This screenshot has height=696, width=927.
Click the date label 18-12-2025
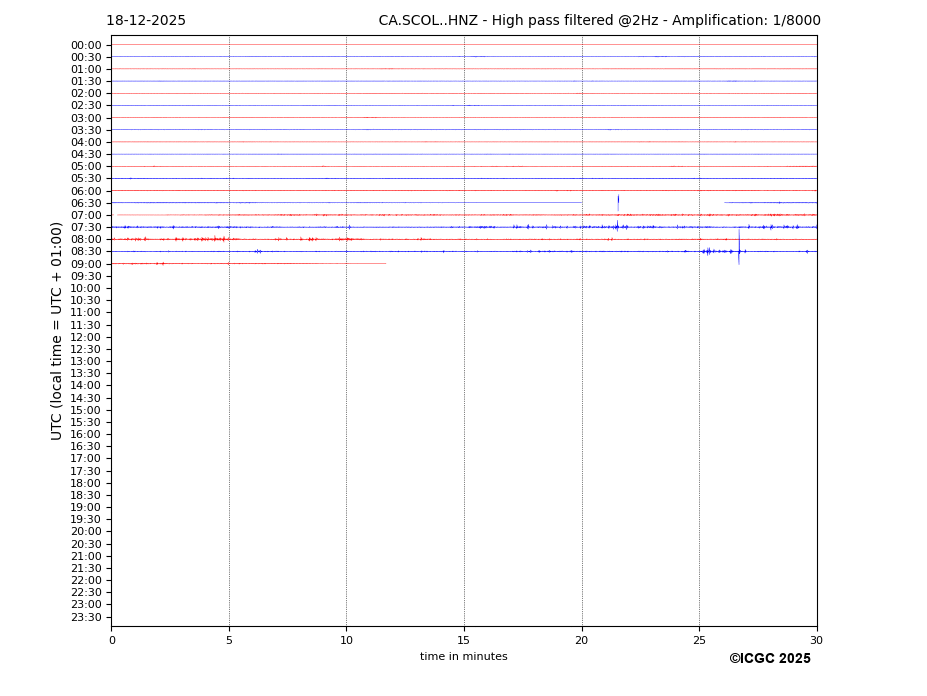click(x=146, y=21)
